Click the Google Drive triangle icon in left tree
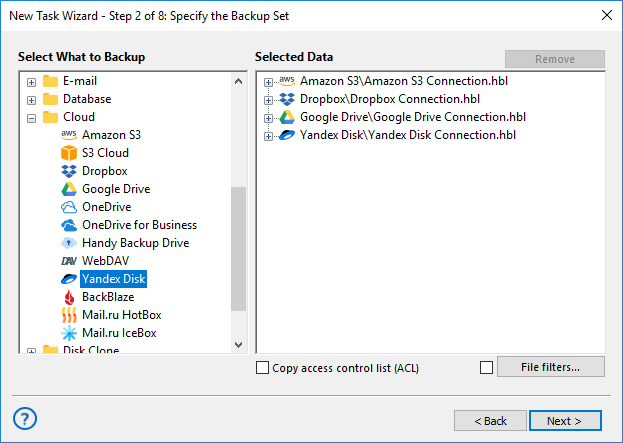 point(69,189)
